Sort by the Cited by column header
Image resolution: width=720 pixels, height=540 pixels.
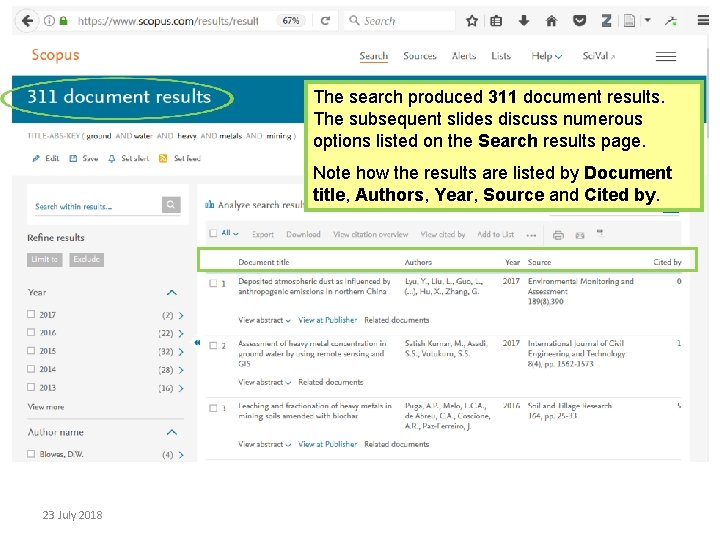click(667, 262)
